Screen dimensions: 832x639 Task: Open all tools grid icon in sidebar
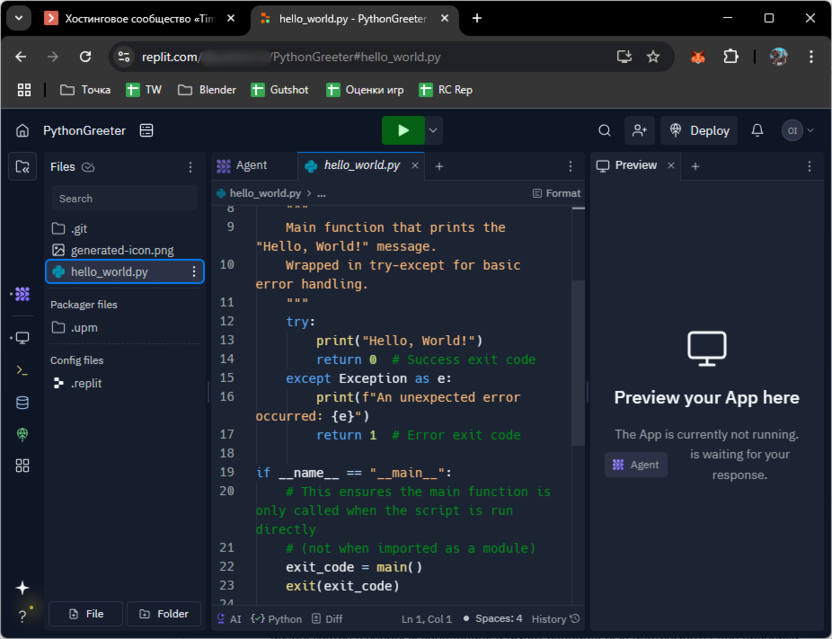pyautogui.click(x=22, y=465)
